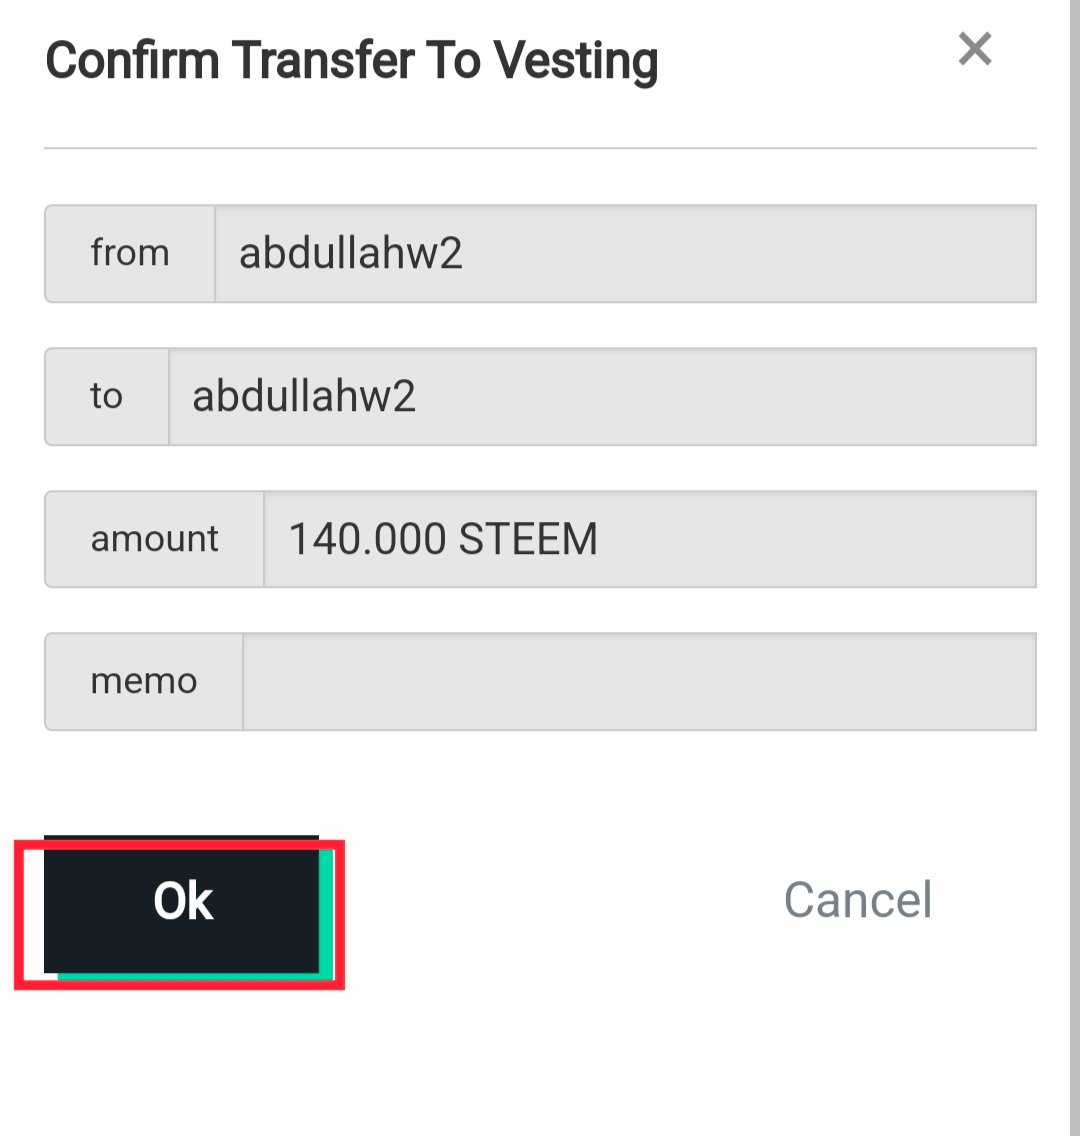The image size is (1080, 1136).
Task: Click the STEEM currency text in amount
Action: click(528, 540)
